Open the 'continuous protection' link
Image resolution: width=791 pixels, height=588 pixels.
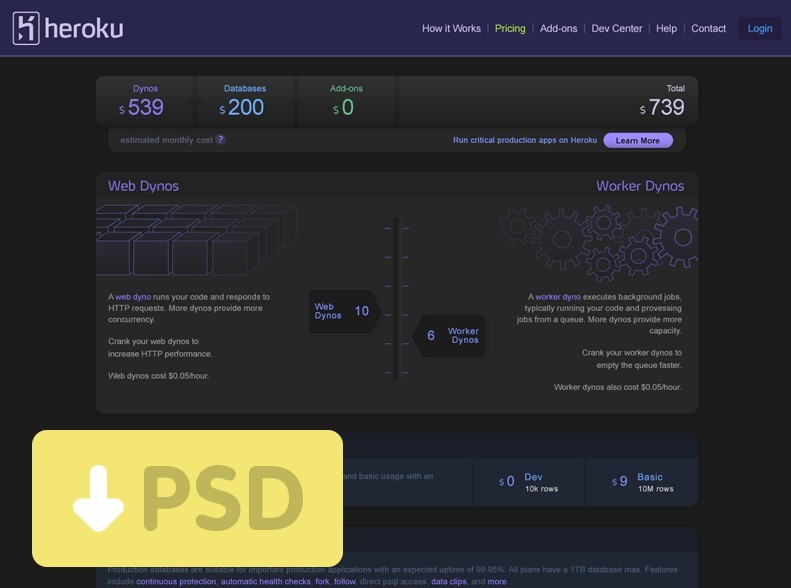[176, 581]
